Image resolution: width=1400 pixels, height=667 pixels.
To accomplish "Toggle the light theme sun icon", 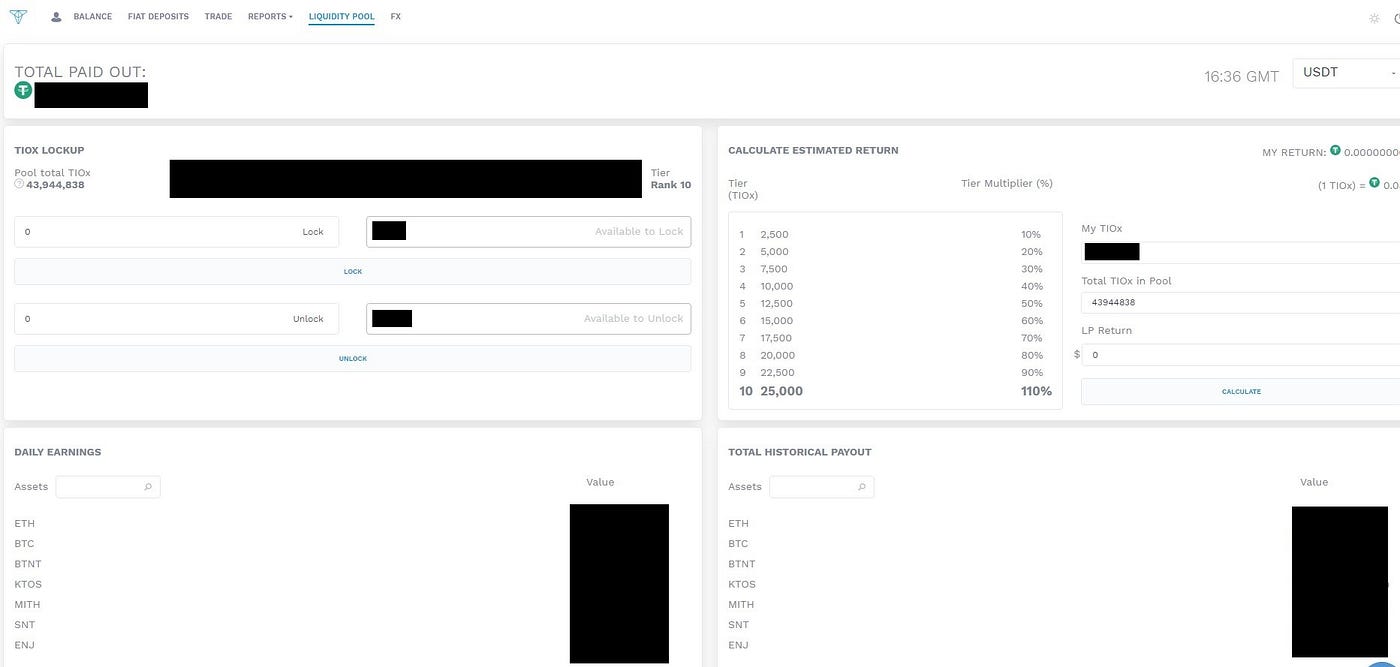I will pos(1374,18).
